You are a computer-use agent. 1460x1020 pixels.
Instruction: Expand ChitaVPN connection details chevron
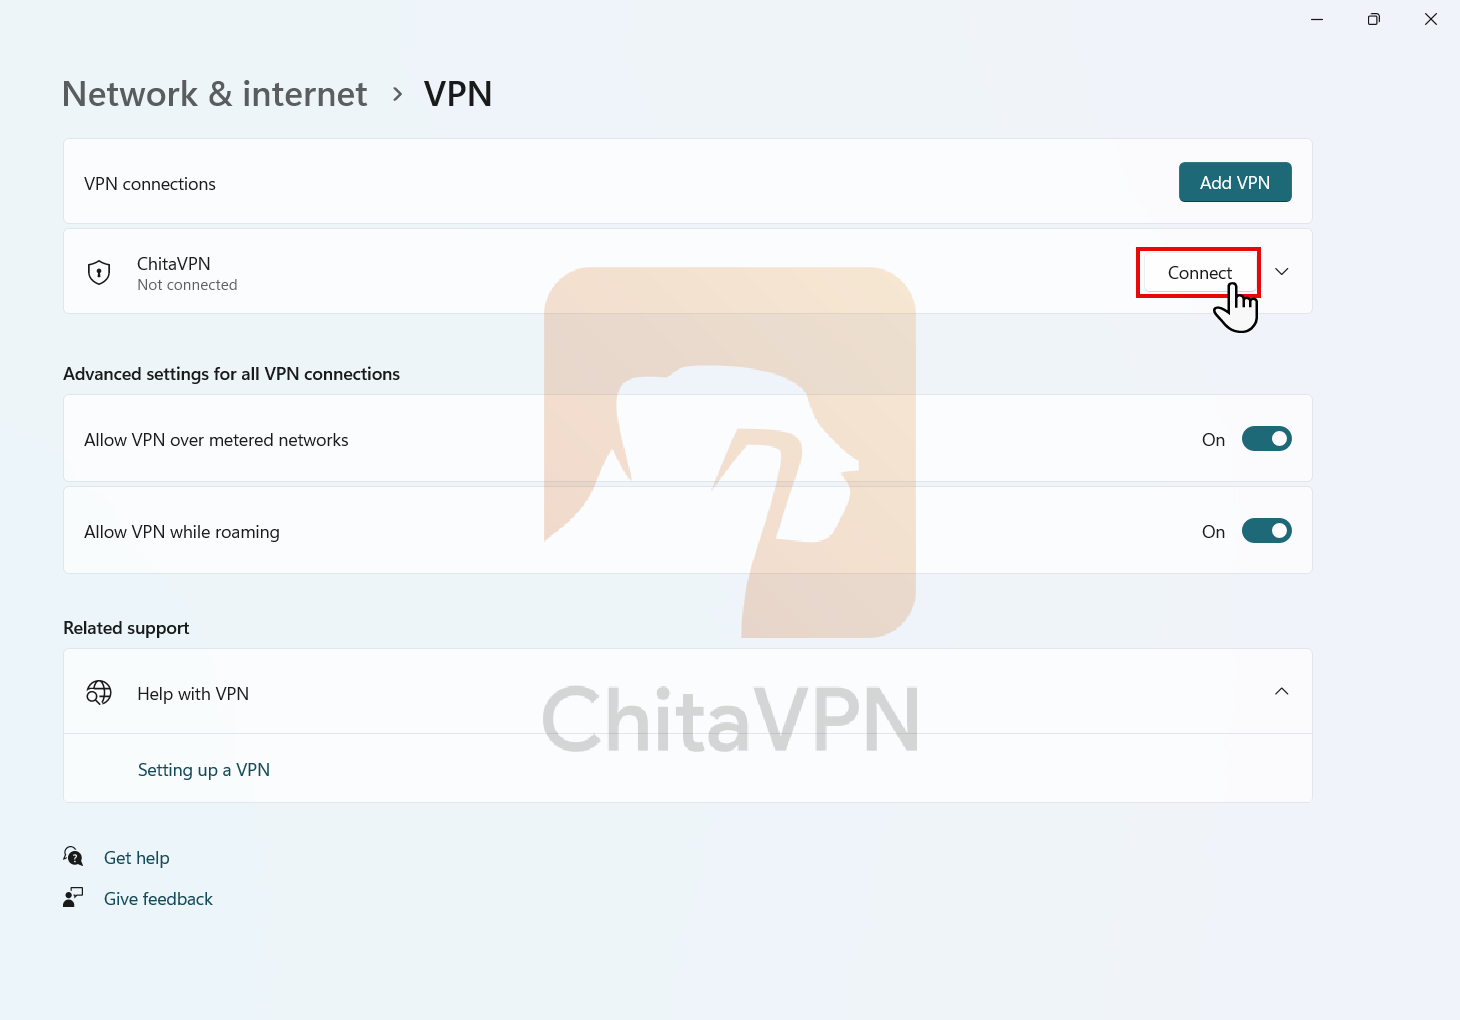coord(1282,272)
